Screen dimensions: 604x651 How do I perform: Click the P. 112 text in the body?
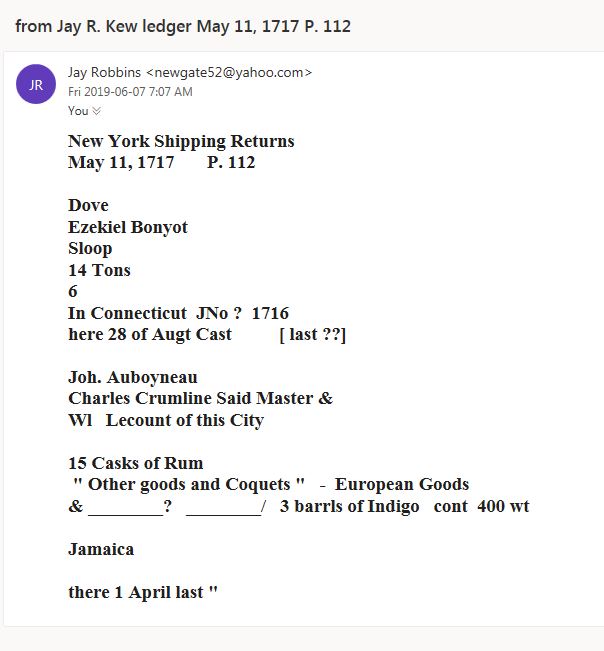tap(231, 162)
